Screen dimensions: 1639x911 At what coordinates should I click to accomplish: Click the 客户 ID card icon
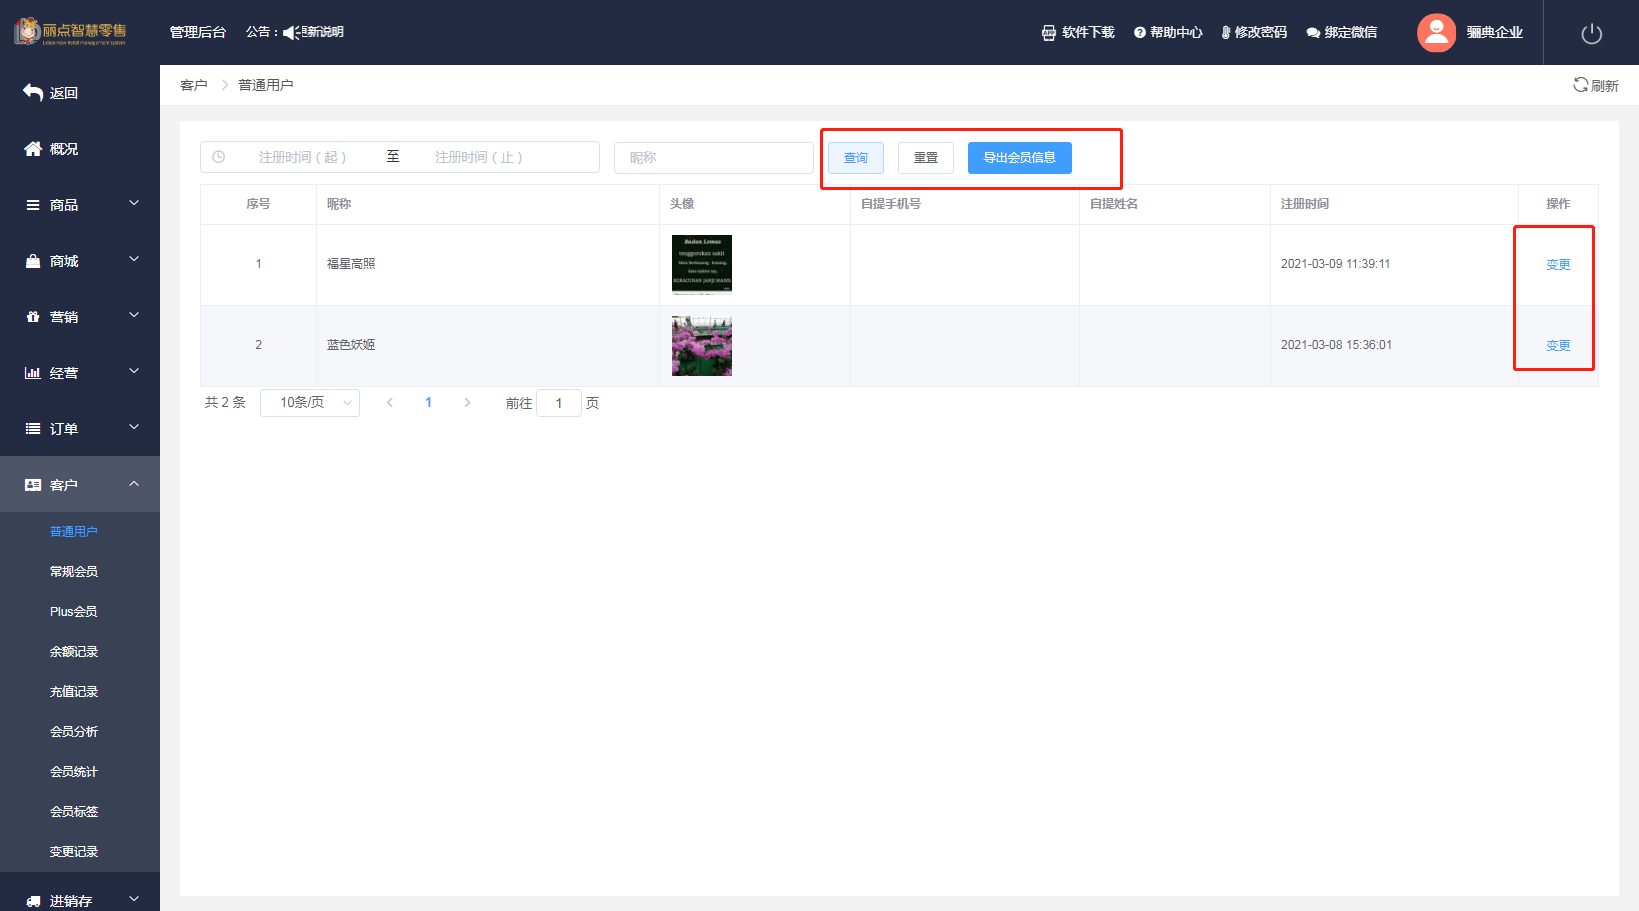(x=33, y=484)
